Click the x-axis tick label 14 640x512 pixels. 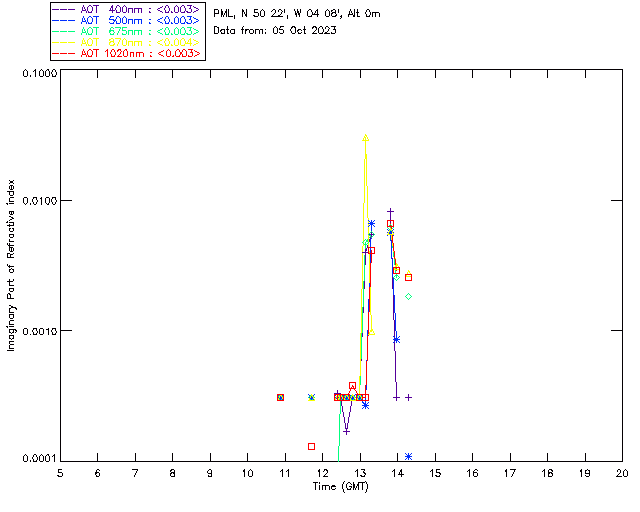tap(398, 474)
